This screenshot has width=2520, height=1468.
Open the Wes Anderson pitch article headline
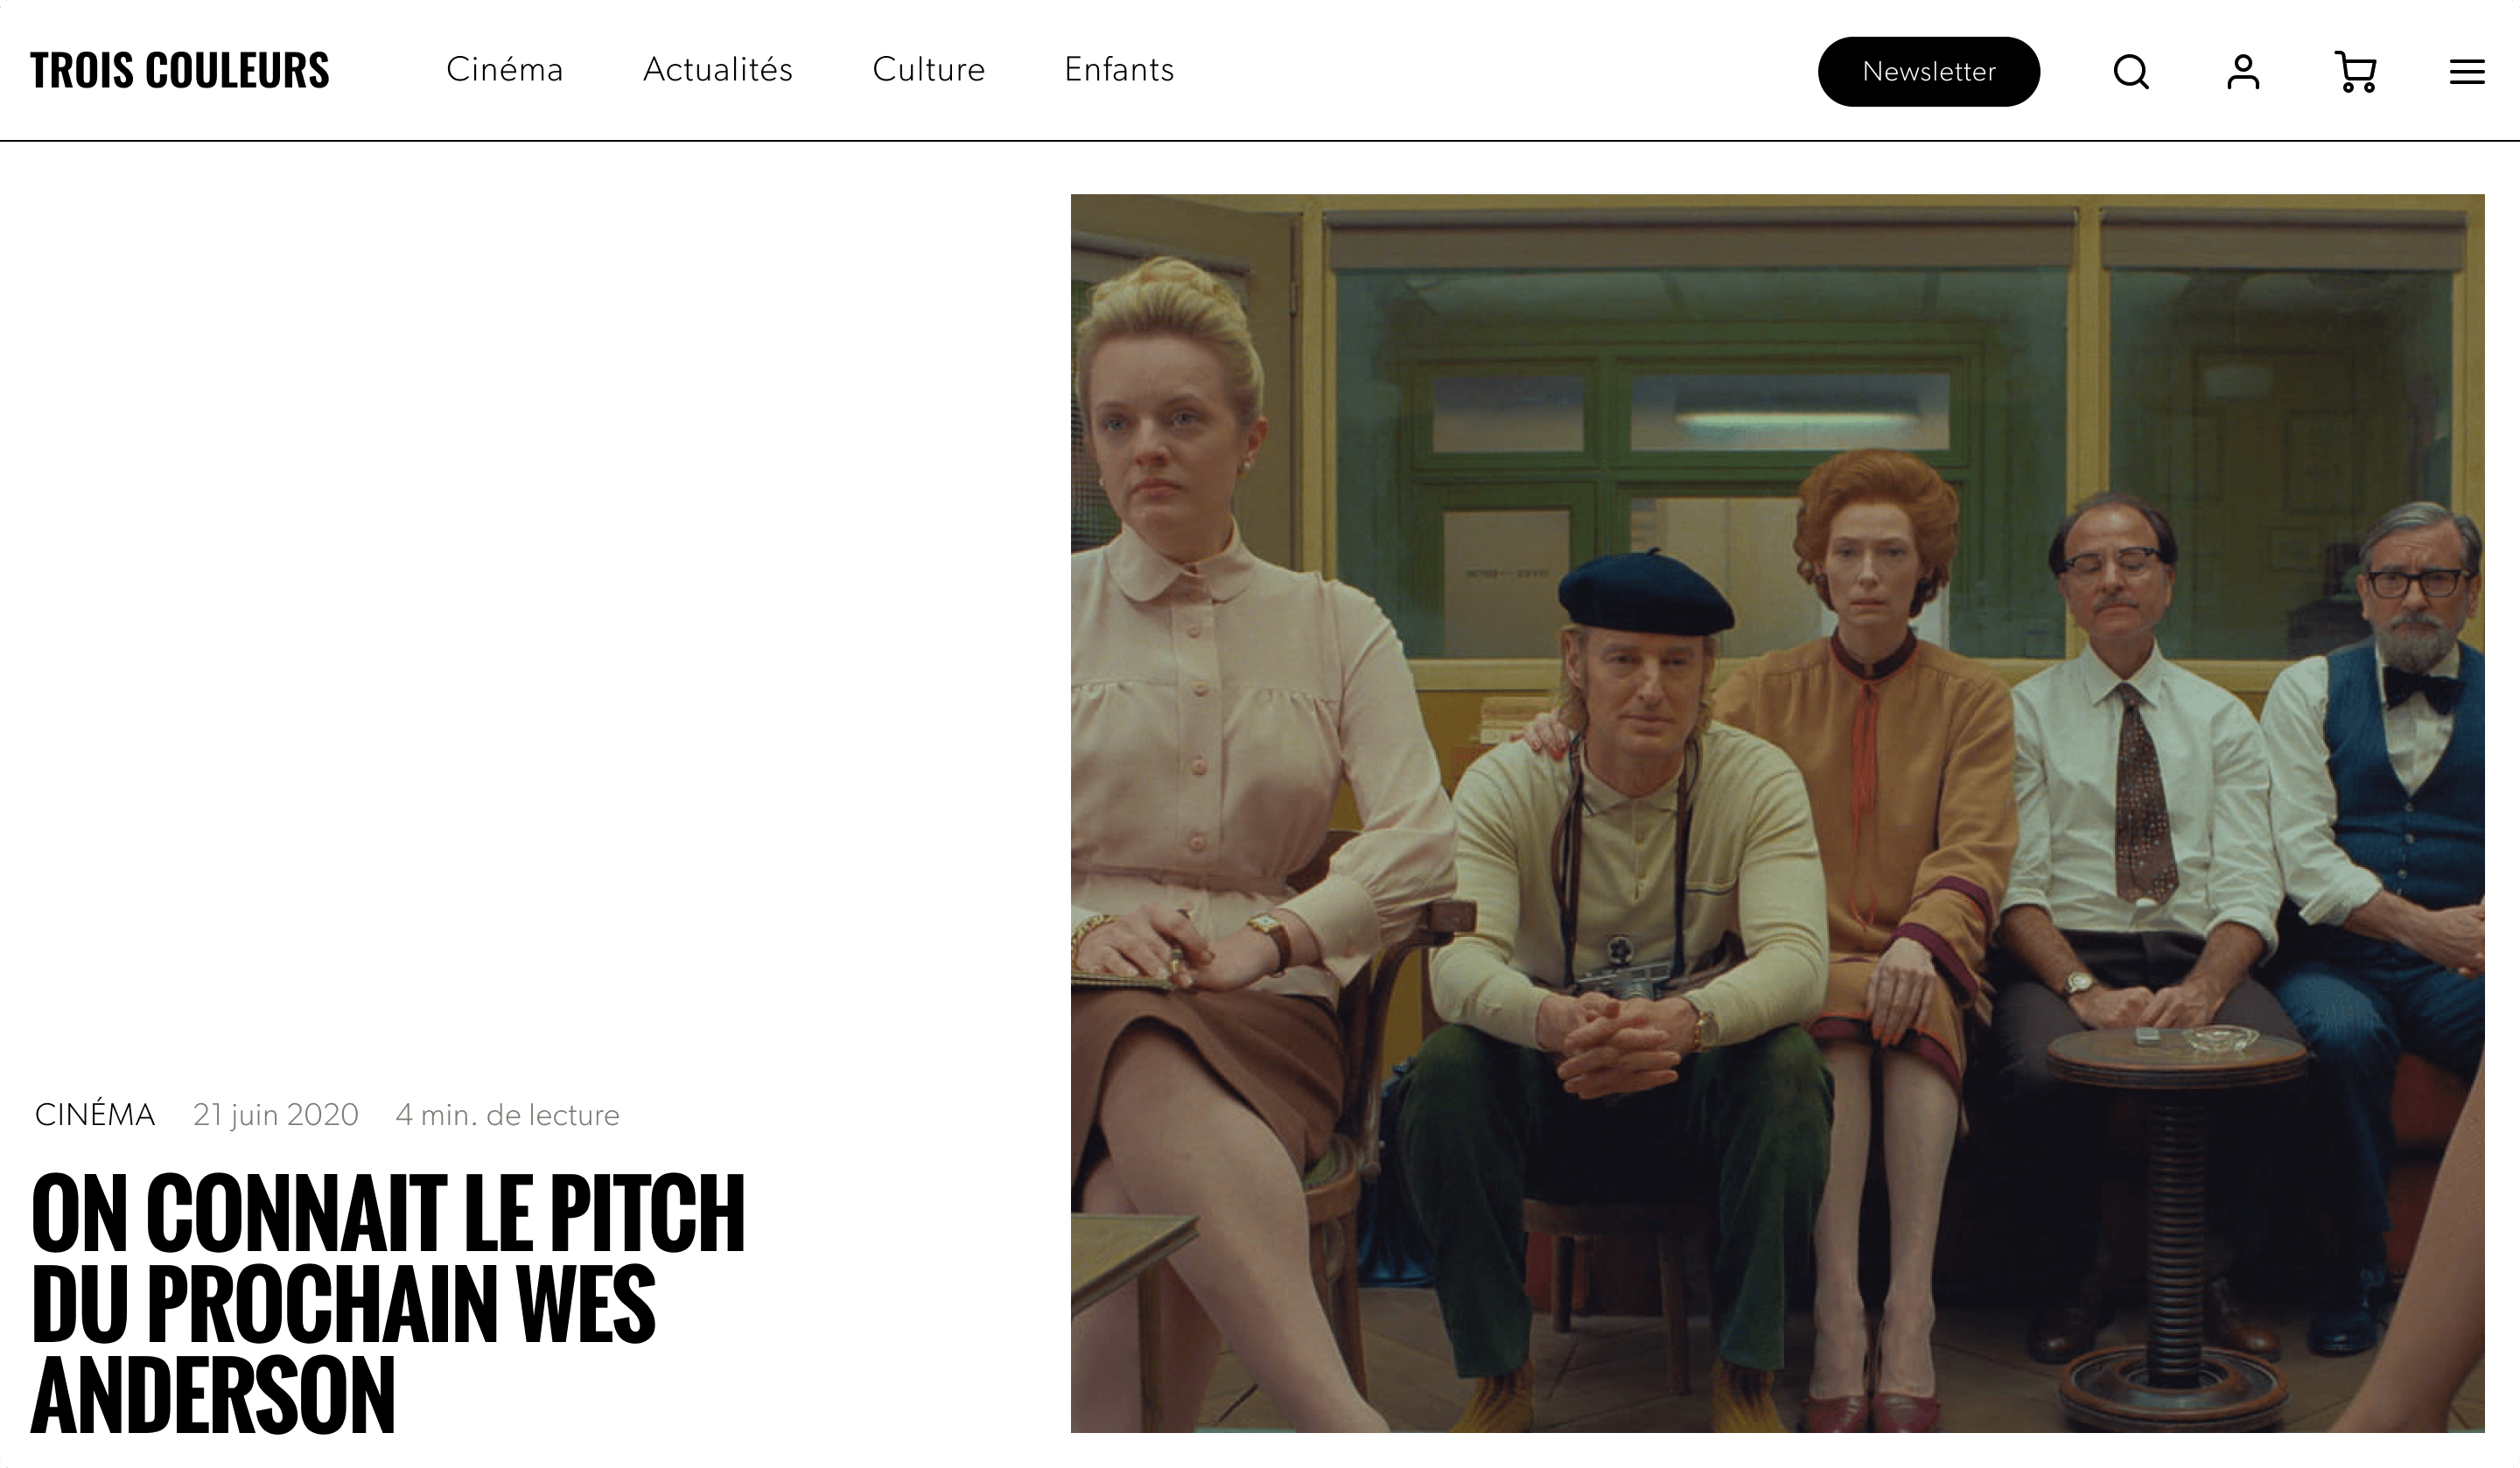pos(388,1303)
